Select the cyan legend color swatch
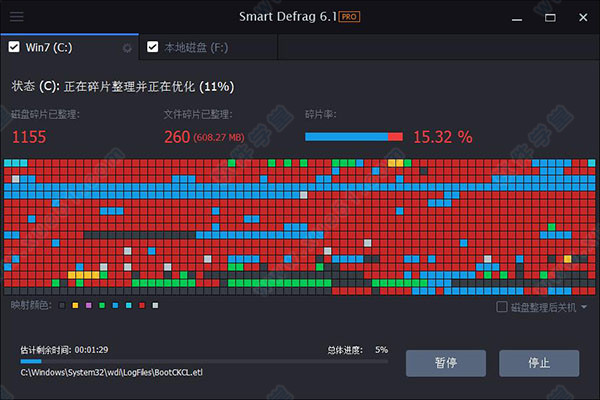 (129, 305)
